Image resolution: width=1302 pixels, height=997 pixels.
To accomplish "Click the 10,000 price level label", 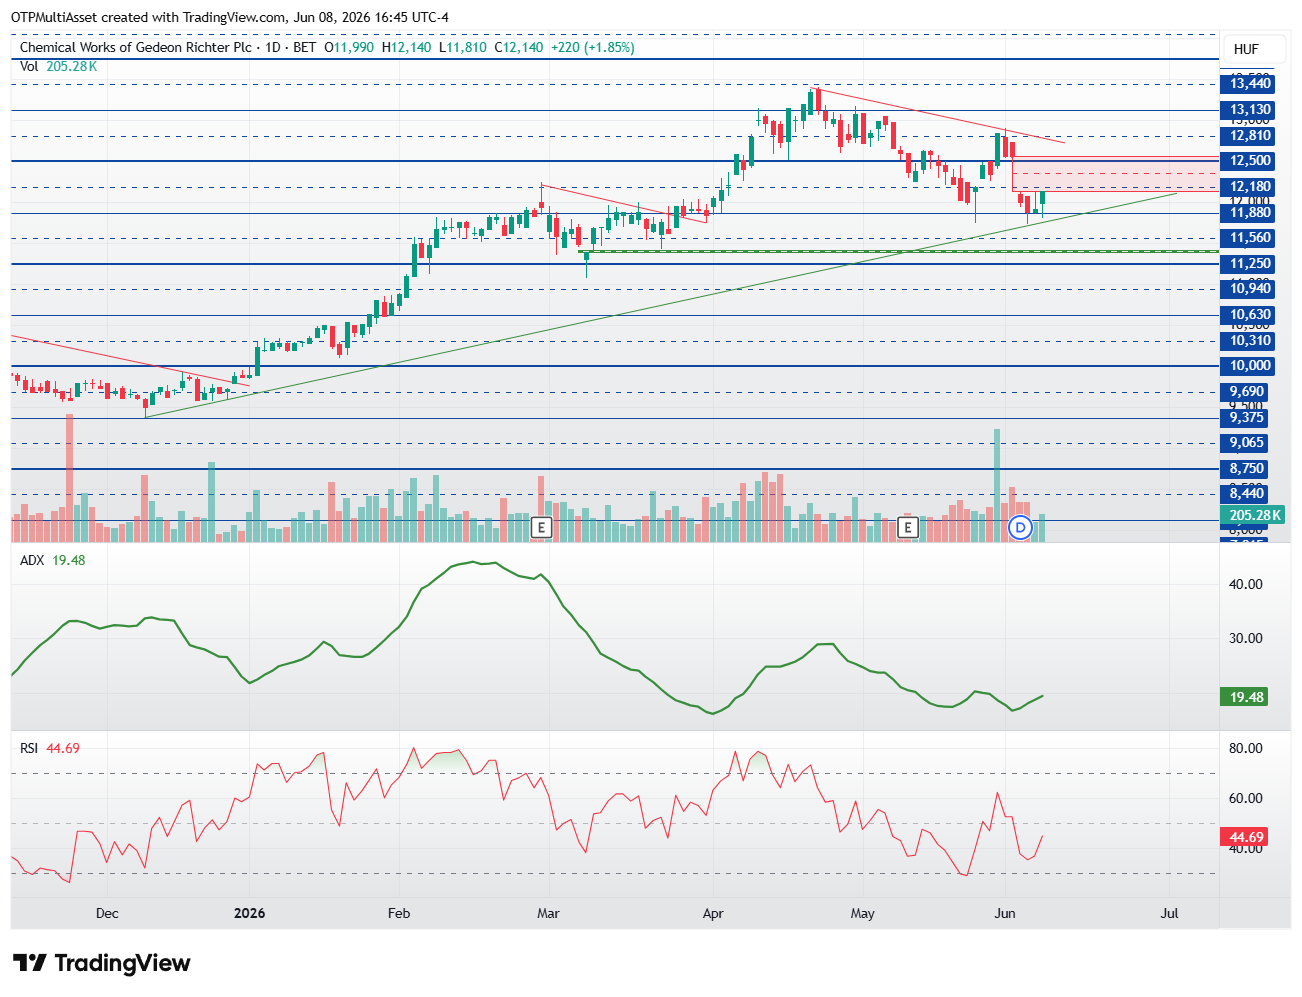I will coord(1250,366).
